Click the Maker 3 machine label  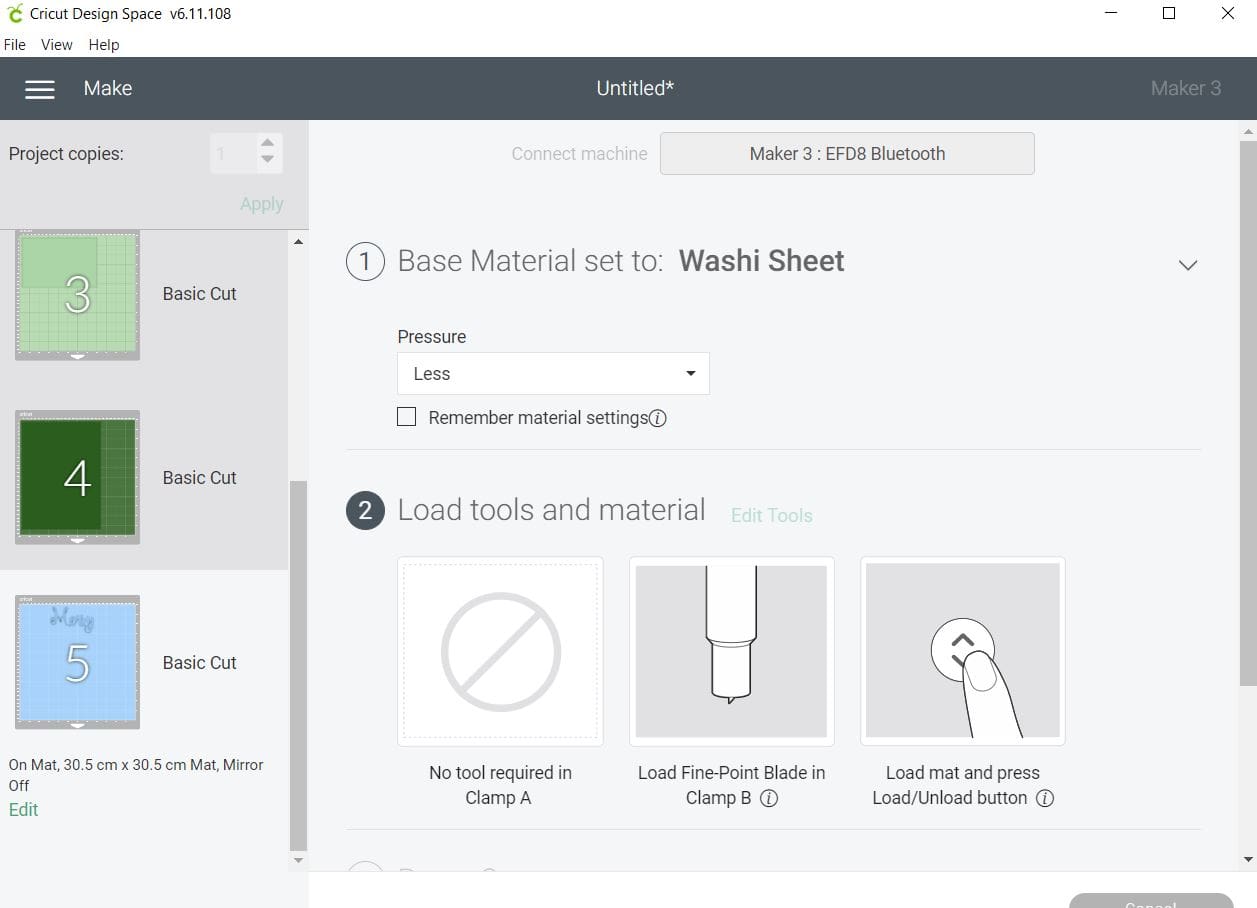point(1186,88)
